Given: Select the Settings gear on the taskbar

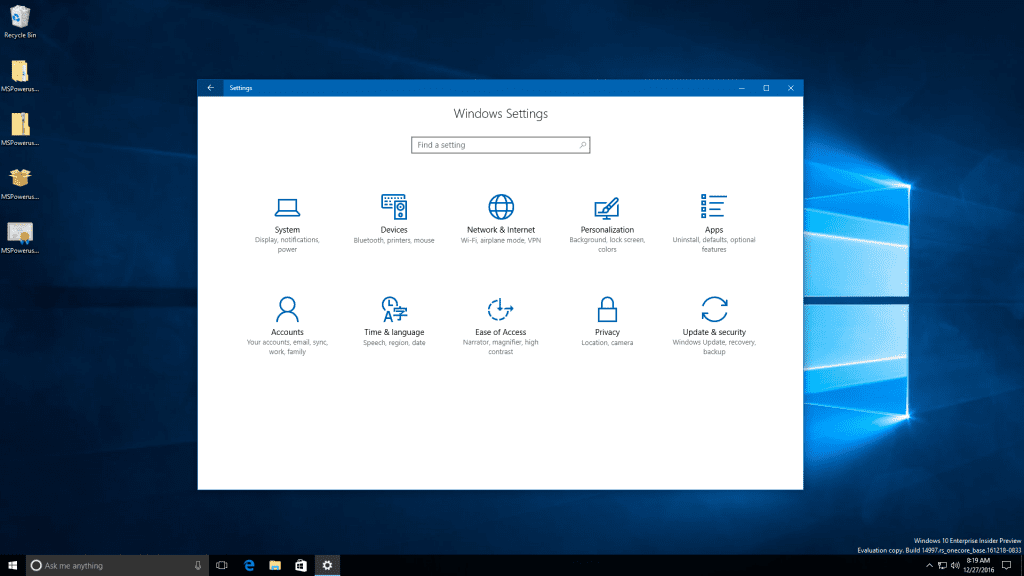Looking at the screenshot, I should click(327, 566).
